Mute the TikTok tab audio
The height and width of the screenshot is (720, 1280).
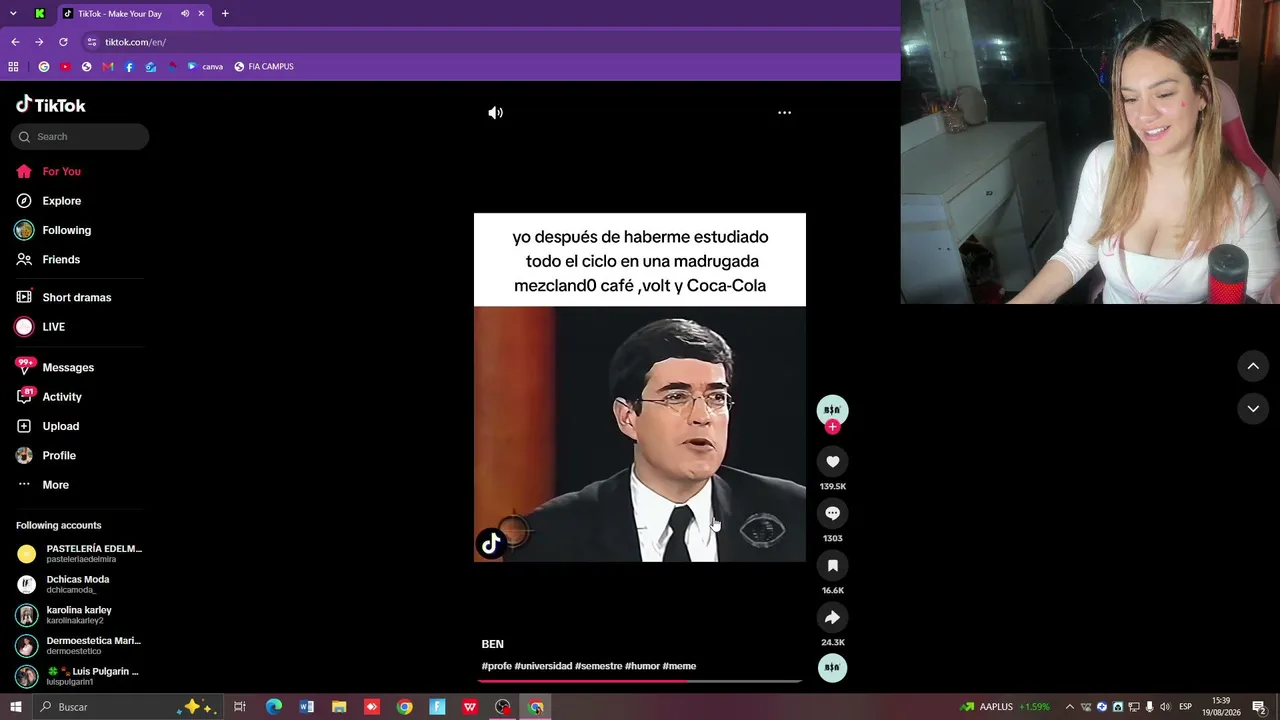pyautogui.click(x=185, y=13)
